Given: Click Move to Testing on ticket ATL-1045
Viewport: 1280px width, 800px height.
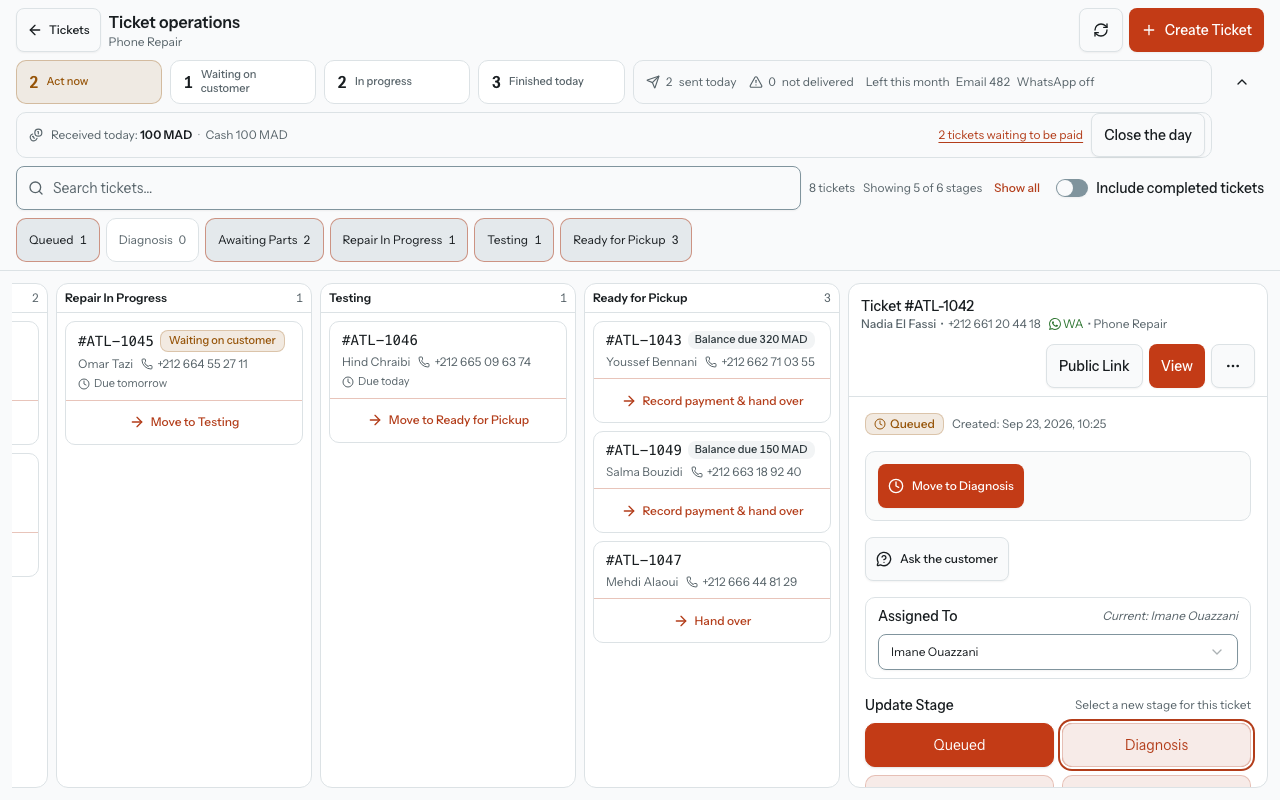Looking at the screenshot, I should point(184,422).
